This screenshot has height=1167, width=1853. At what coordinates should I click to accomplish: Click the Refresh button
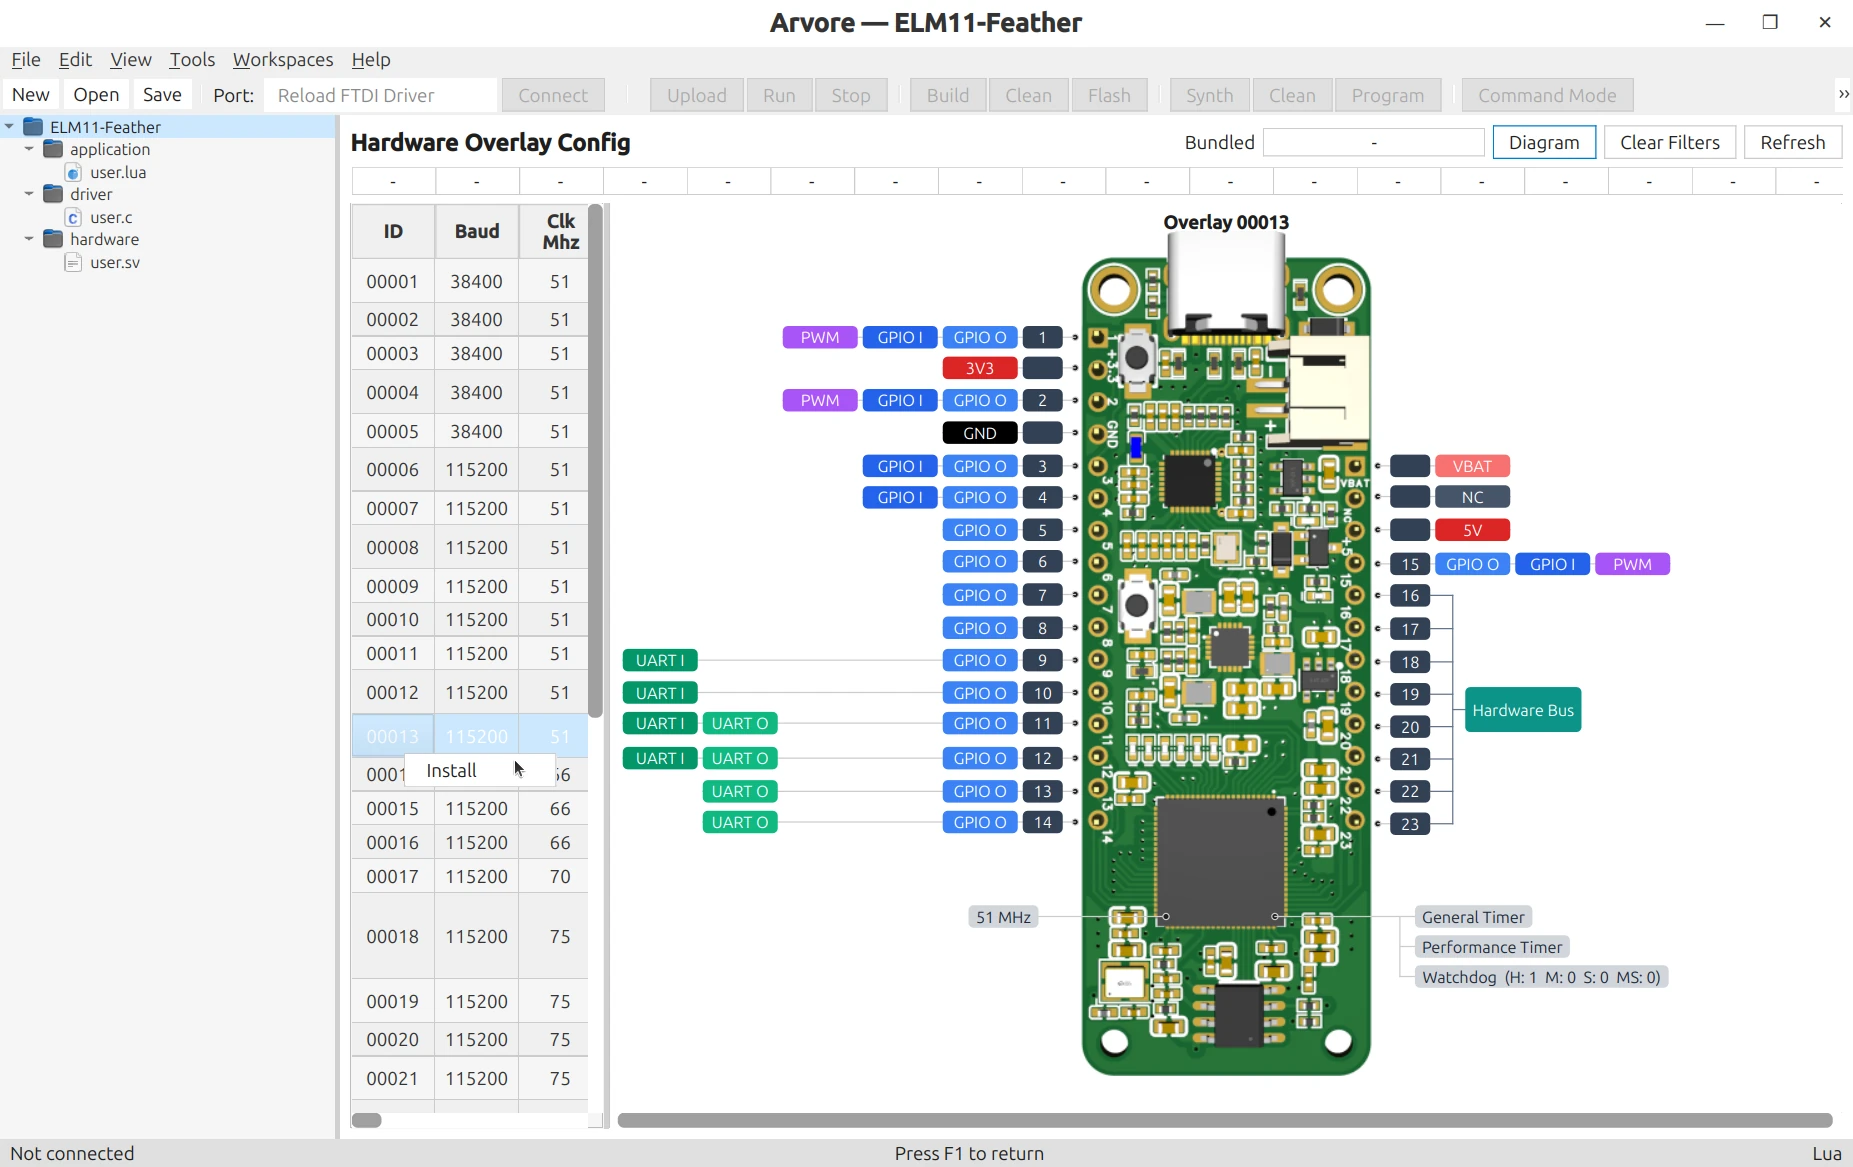point(1793,142)
